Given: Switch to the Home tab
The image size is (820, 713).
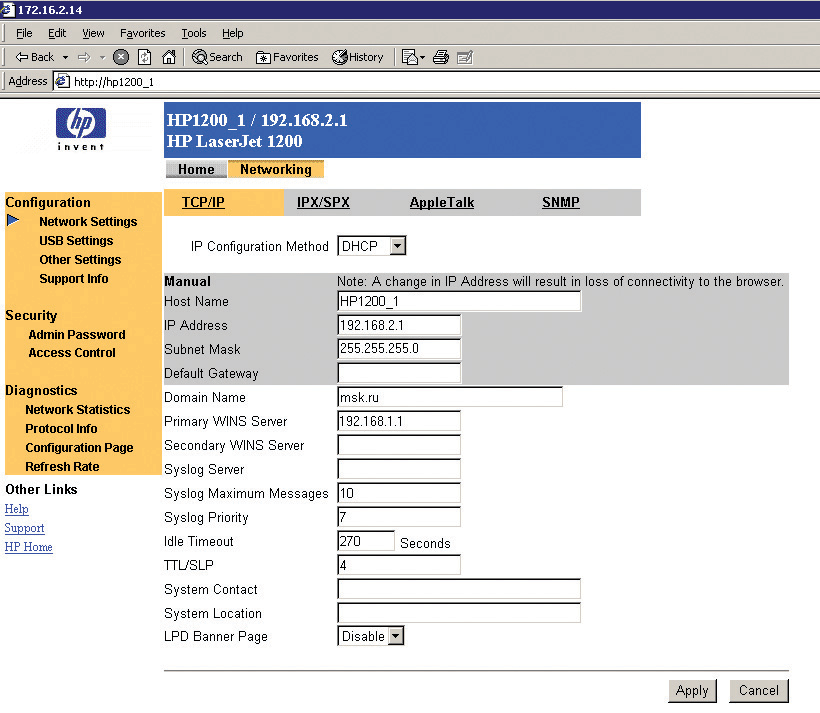Looking at the screenshot, I should (x=196, y=169).
